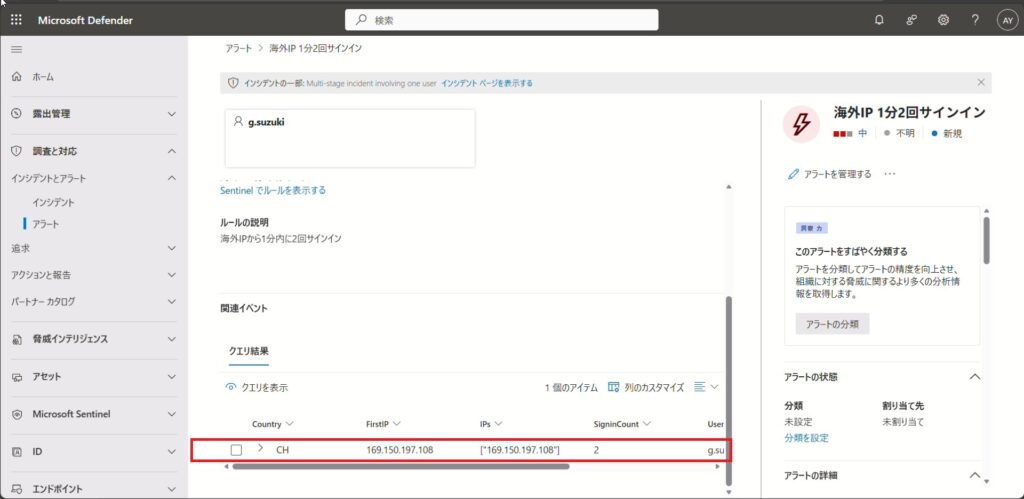Open the more options ellipsis beside アラートを管理する
The height and width of the screenshot is (499, 1024).
coord(889,174)
